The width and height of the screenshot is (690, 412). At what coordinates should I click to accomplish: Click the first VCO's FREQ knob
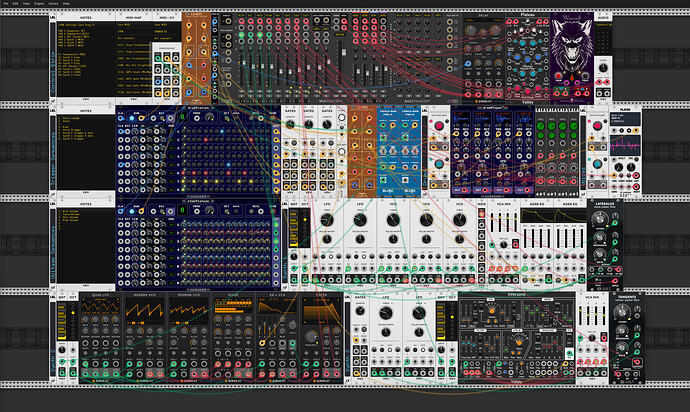(x=393, y=220)
